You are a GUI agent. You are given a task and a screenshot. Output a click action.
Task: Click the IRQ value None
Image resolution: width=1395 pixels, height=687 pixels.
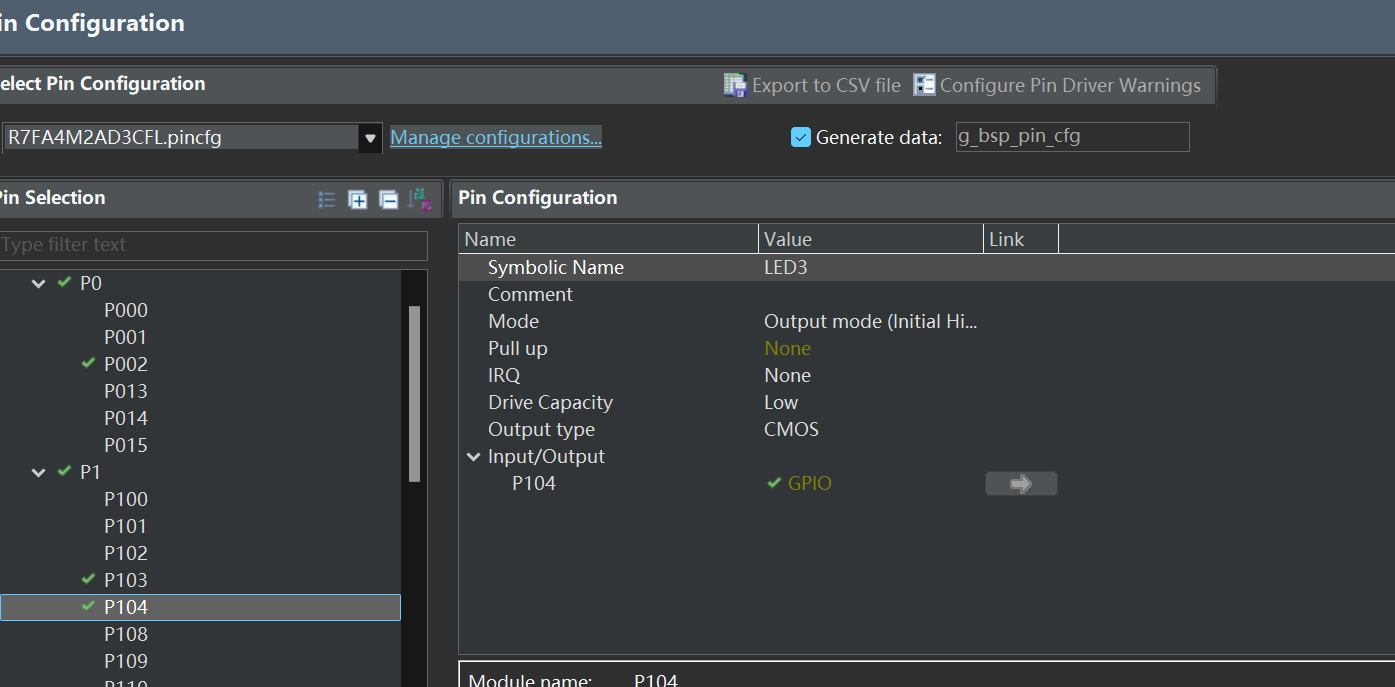tap(787, 376)
